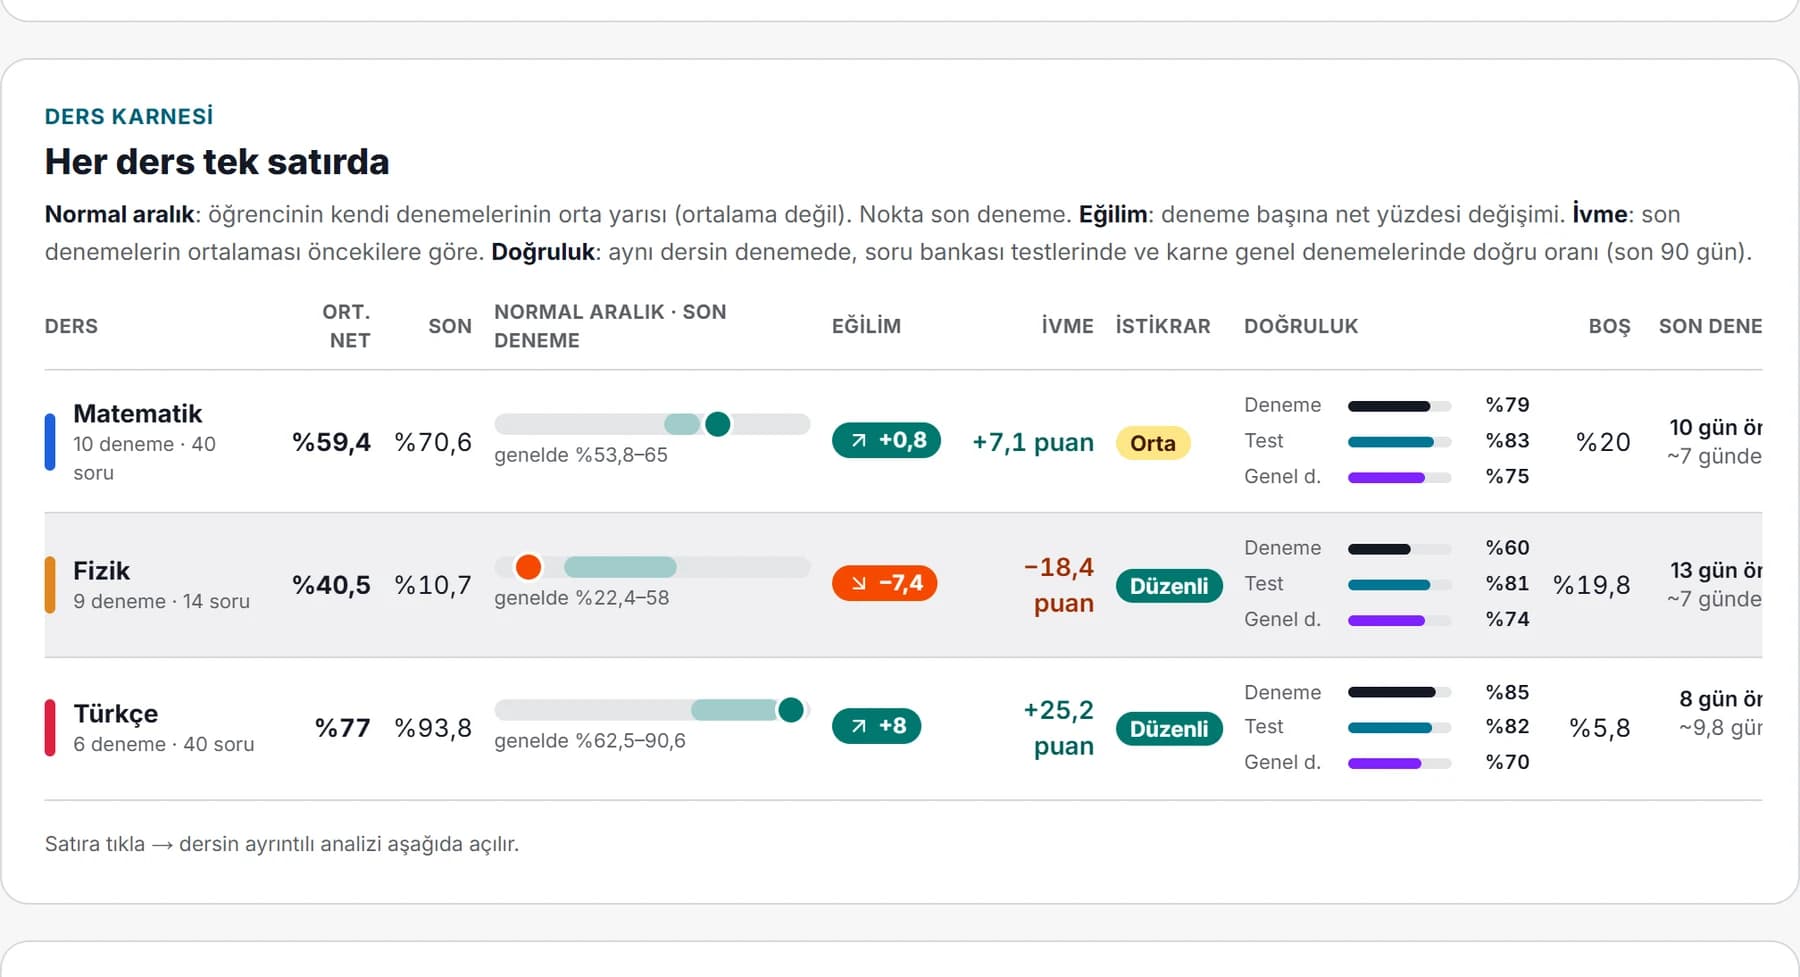This screenshot has height=977, width=1800.
Task: Click the Düzenli badge in the Fizik row
Action: pos(1169,586)
